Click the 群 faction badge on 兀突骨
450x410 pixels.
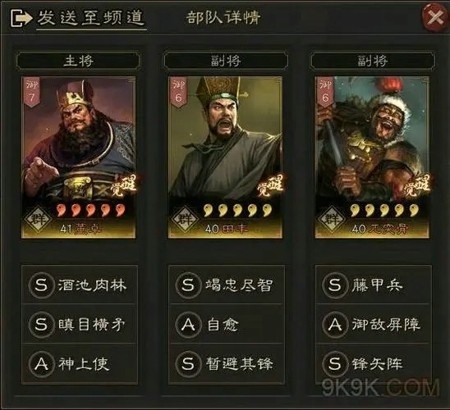pyautogui.click(x=332, y=220)
